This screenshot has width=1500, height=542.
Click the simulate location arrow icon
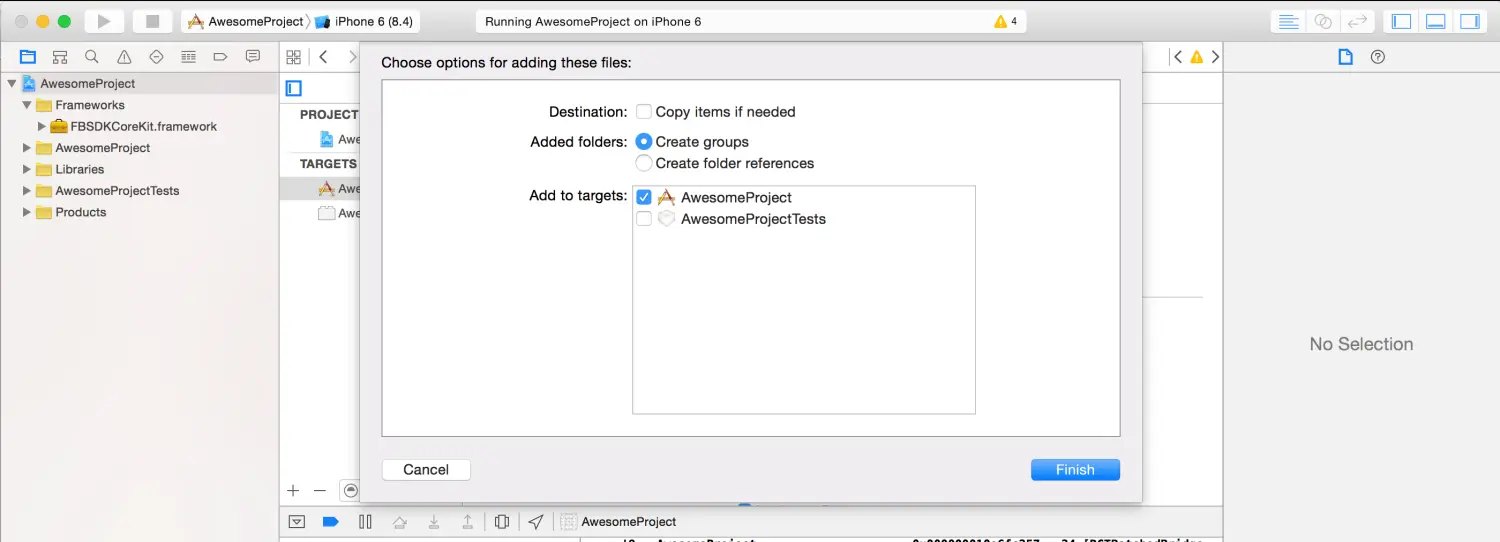point(536,522)
